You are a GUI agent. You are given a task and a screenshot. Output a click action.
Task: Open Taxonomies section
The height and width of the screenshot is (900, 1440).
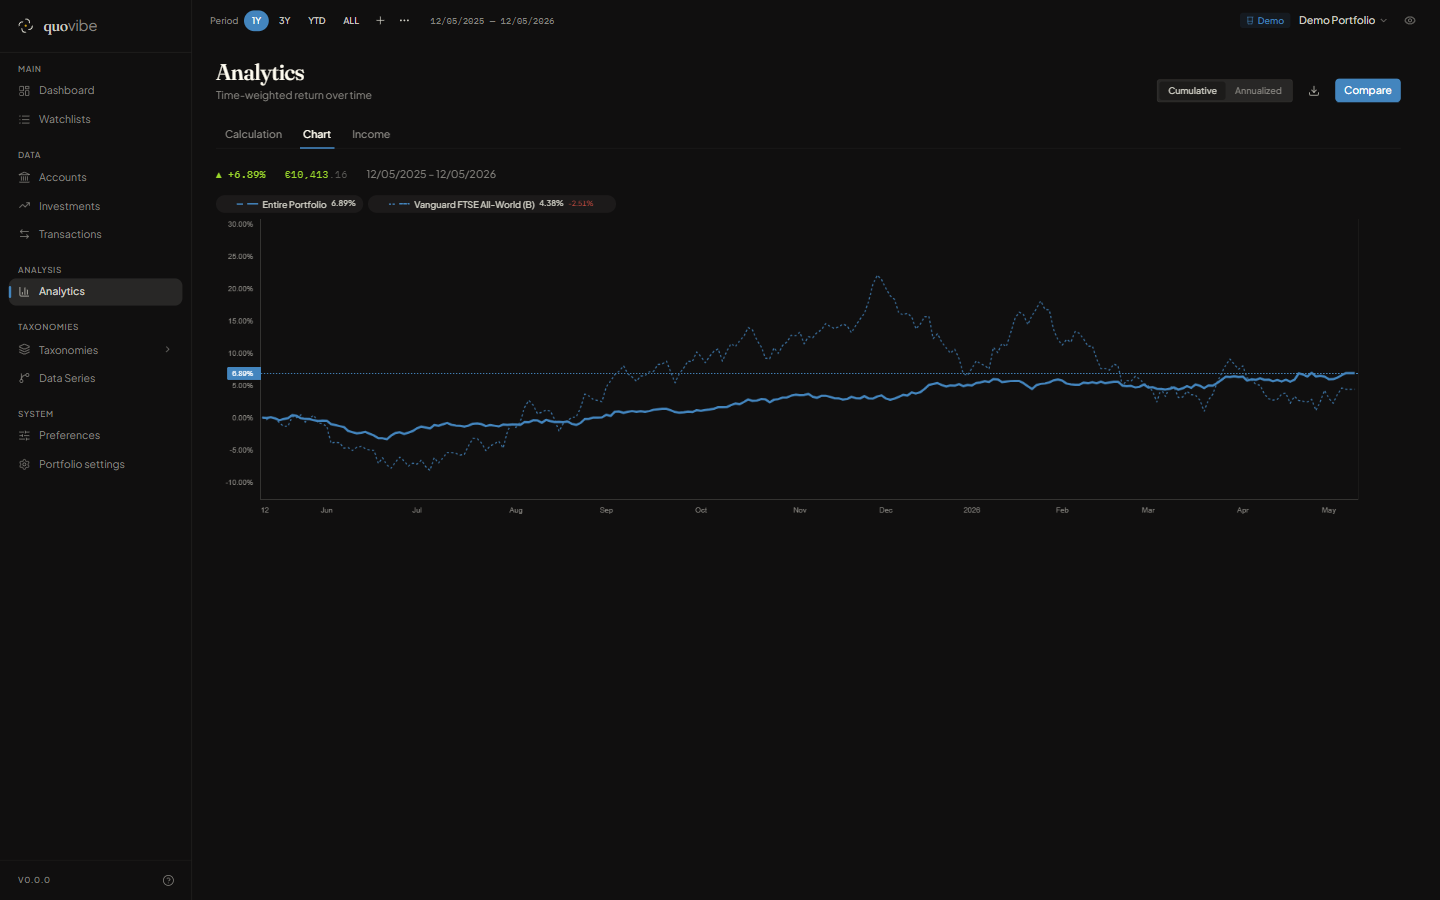tap(95, 350)
